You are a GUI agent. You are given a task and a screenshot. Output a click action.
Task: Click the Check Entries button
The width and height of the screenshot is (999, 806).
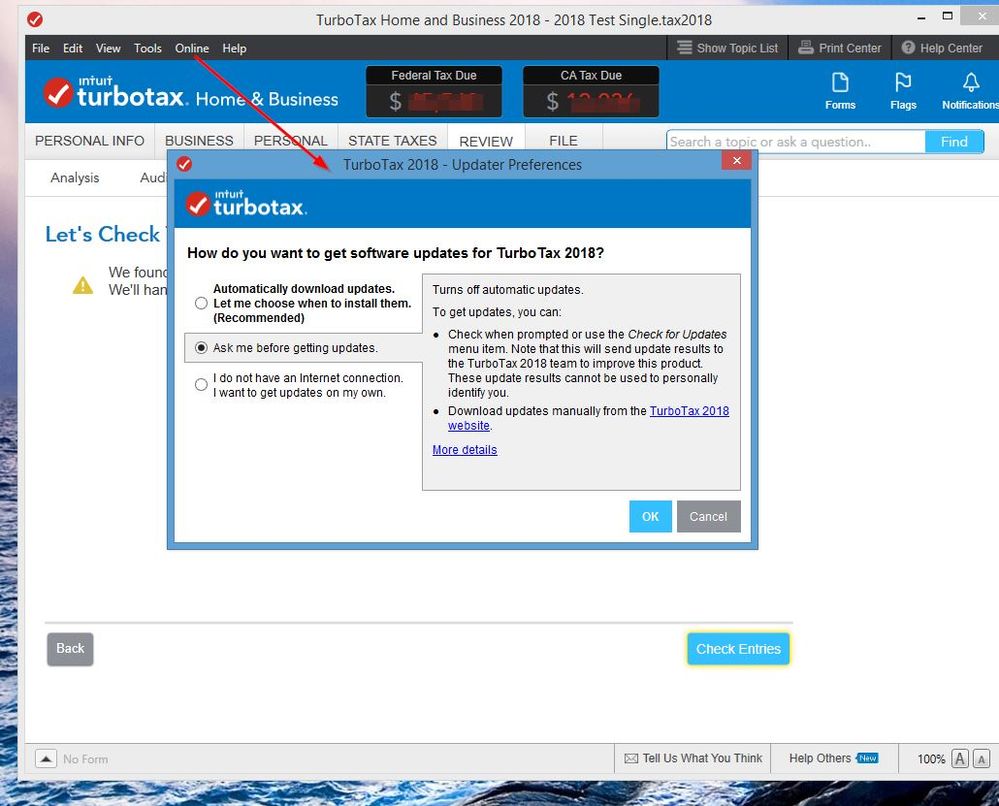pyautogui.click(x=738, y=649)
